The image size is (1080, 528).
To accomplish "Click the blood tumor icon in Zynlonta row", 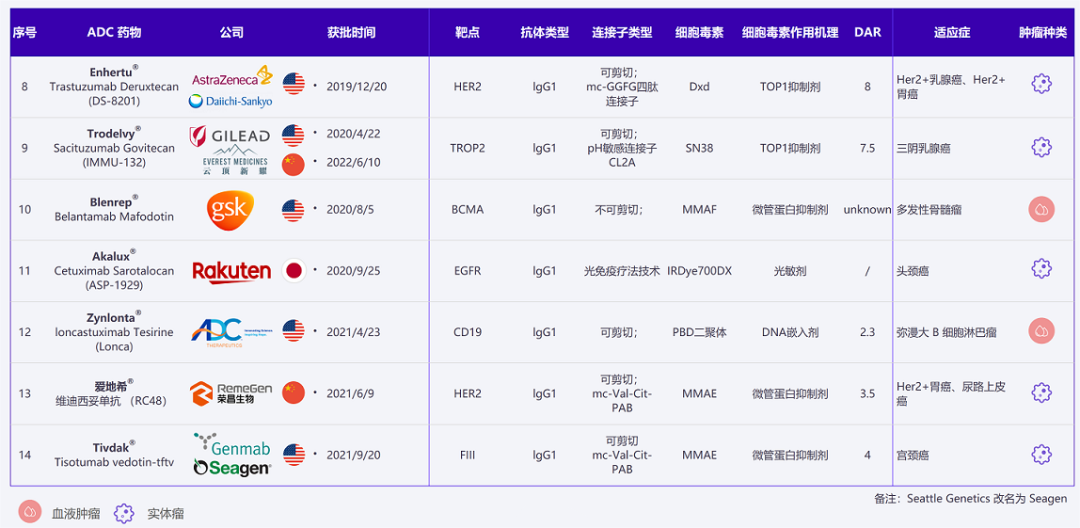I will tap(1041, 331).
